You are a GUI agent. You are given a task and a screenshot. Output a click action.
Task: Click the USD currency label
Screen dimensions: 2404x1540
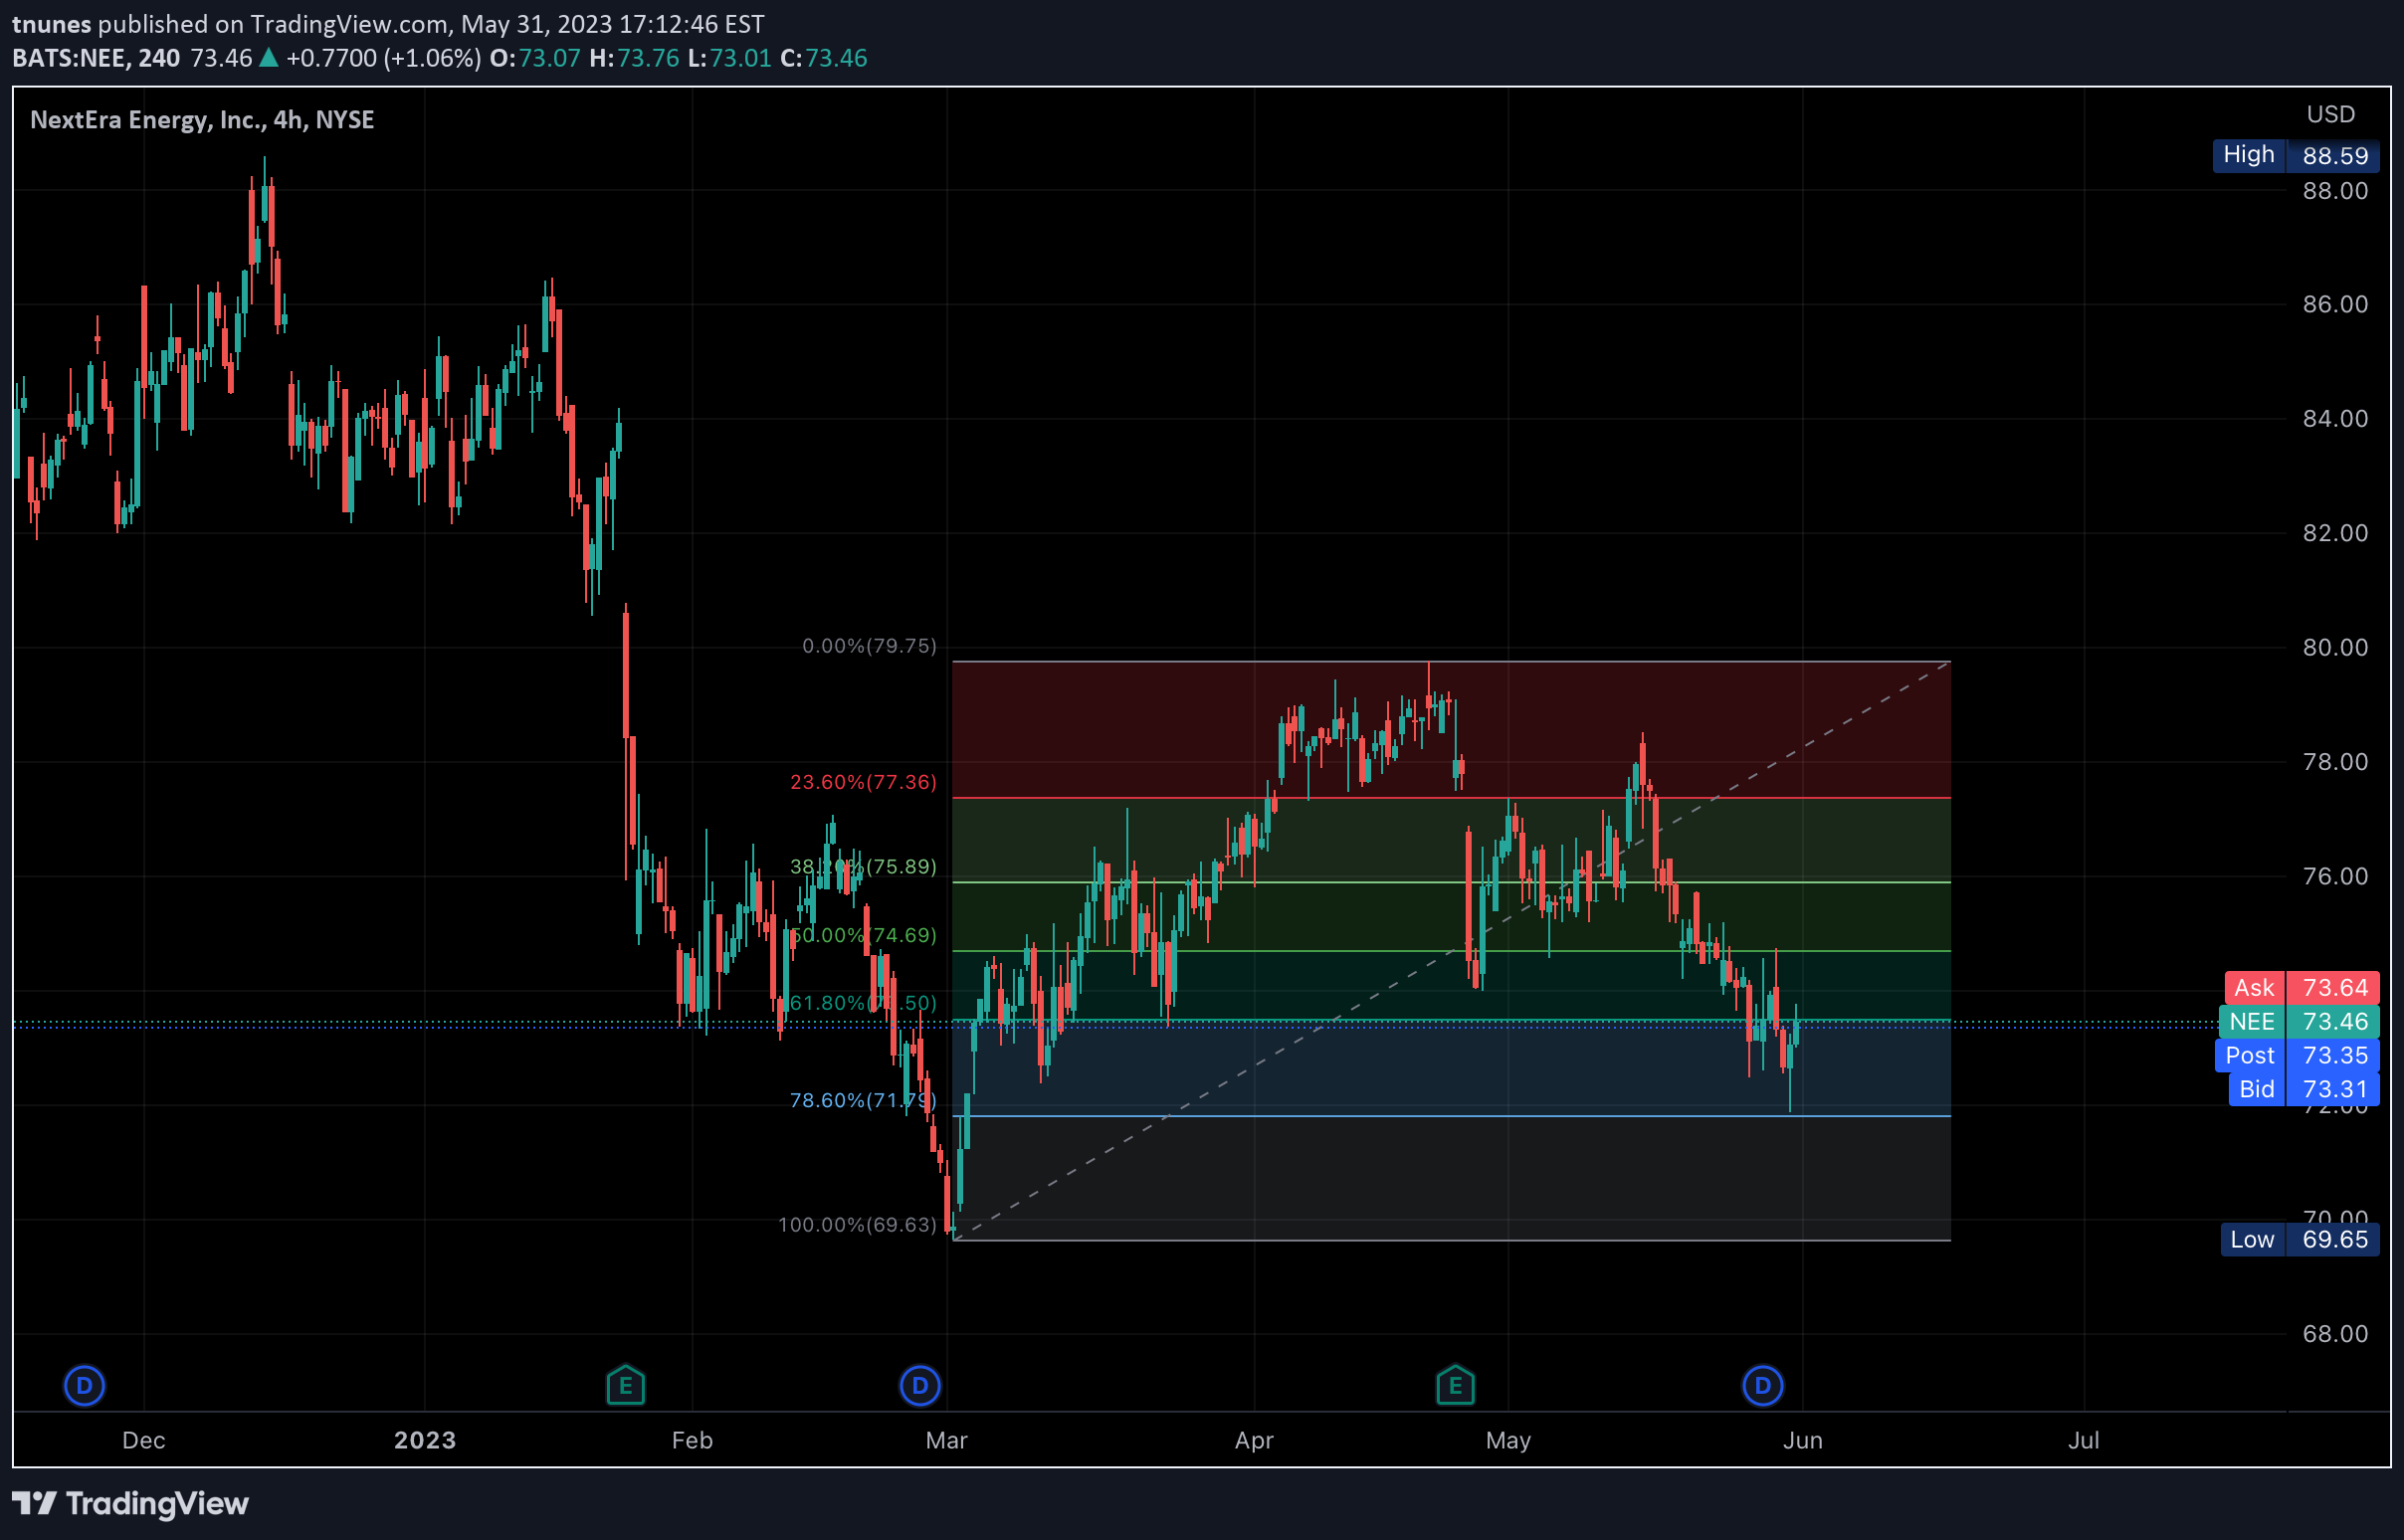(x=2331, y=113)
